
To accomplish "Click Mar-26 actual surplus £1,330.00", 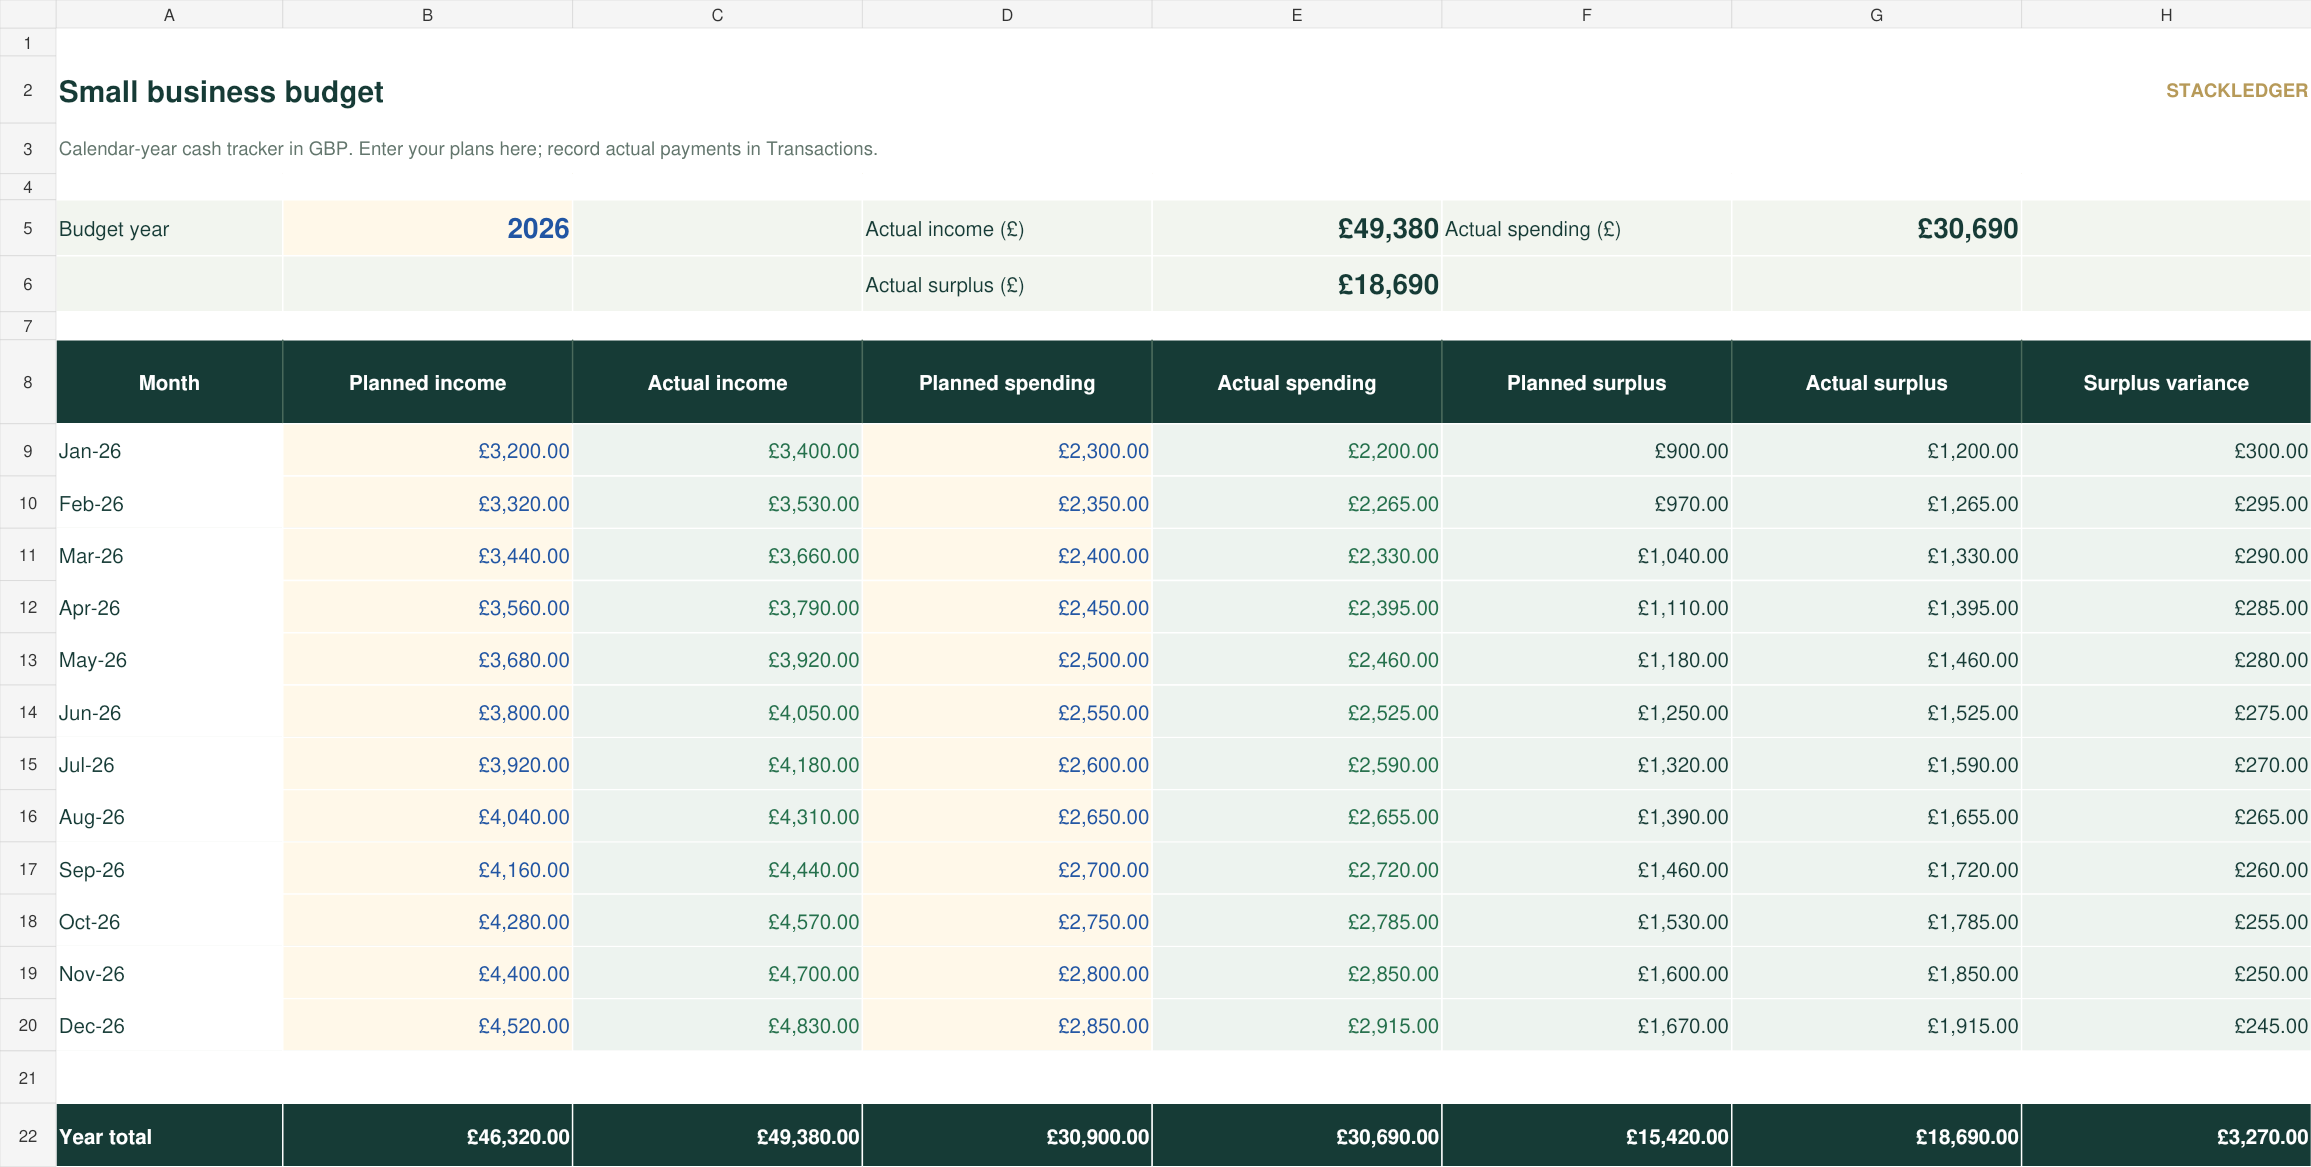I will coord(1876,556).
